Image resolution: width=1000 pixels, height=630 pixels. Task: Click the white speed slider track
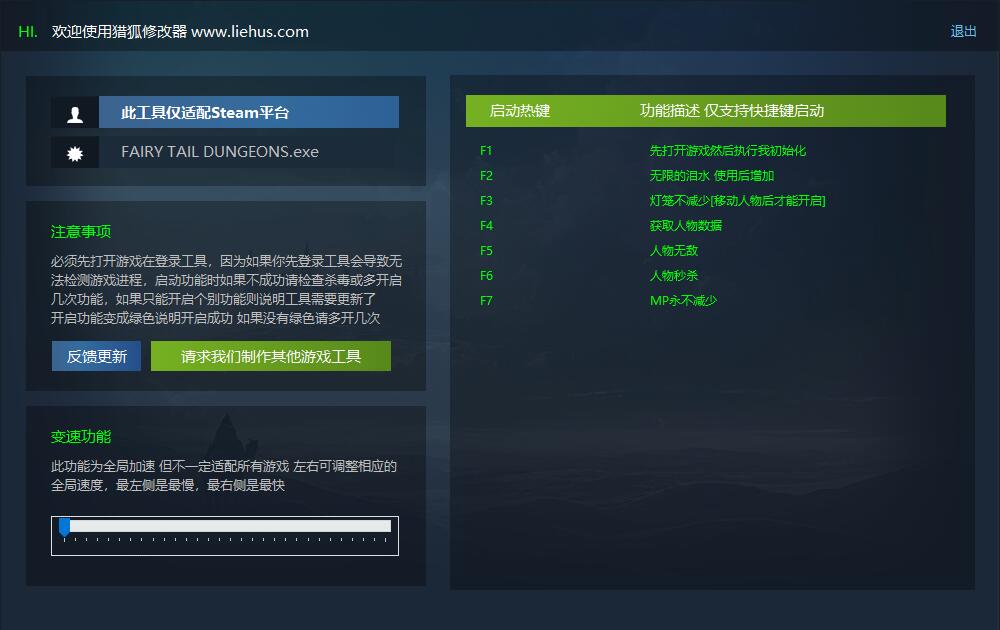[x=230, y=525]
